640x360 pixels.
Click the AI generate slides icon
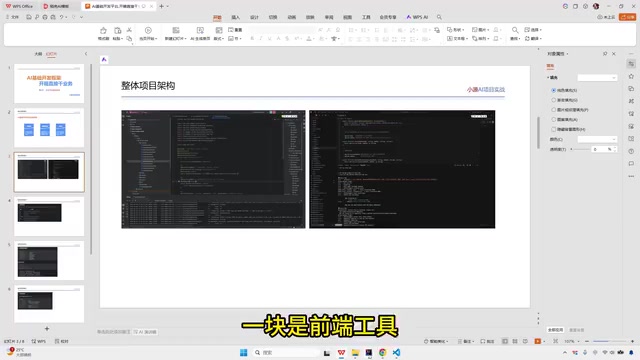(200, 31)
